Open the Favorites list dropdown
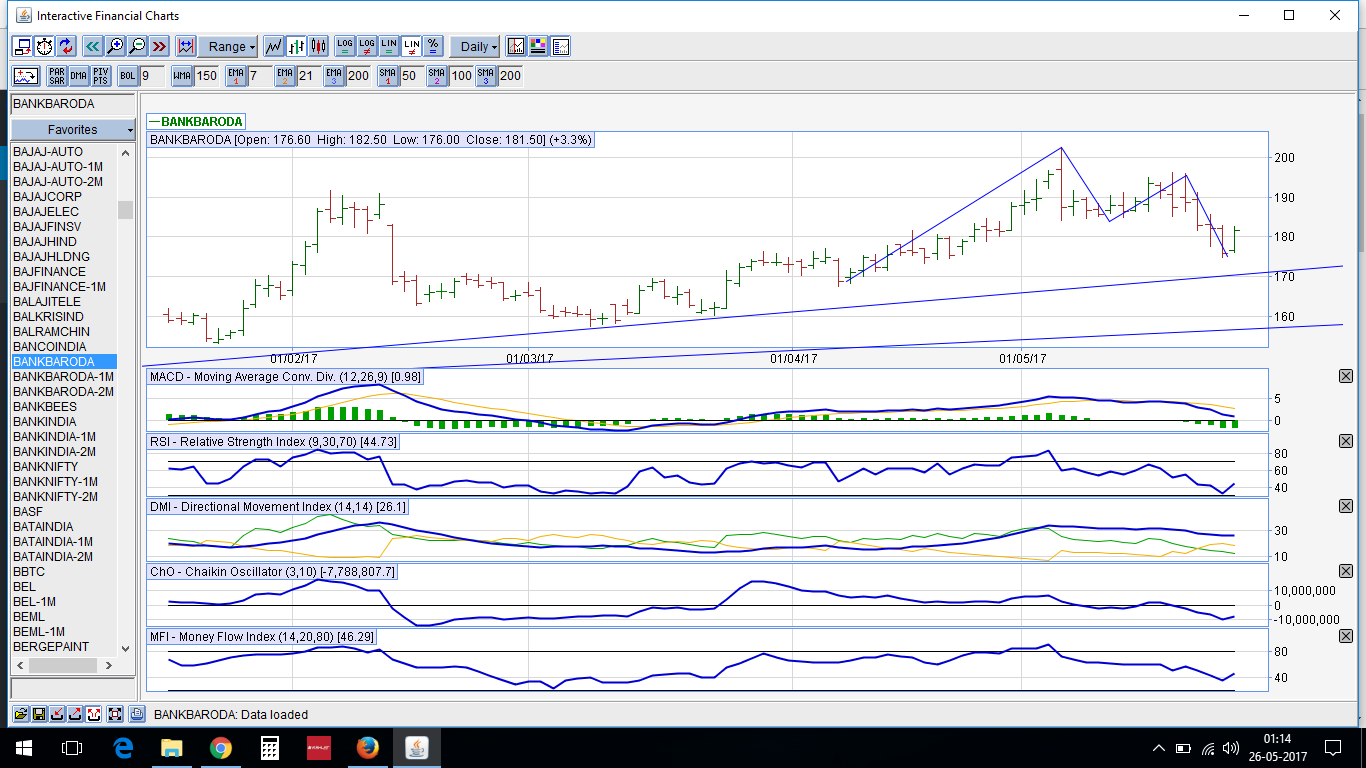This screenshot has height=768, width=1366. coord(73,130)
